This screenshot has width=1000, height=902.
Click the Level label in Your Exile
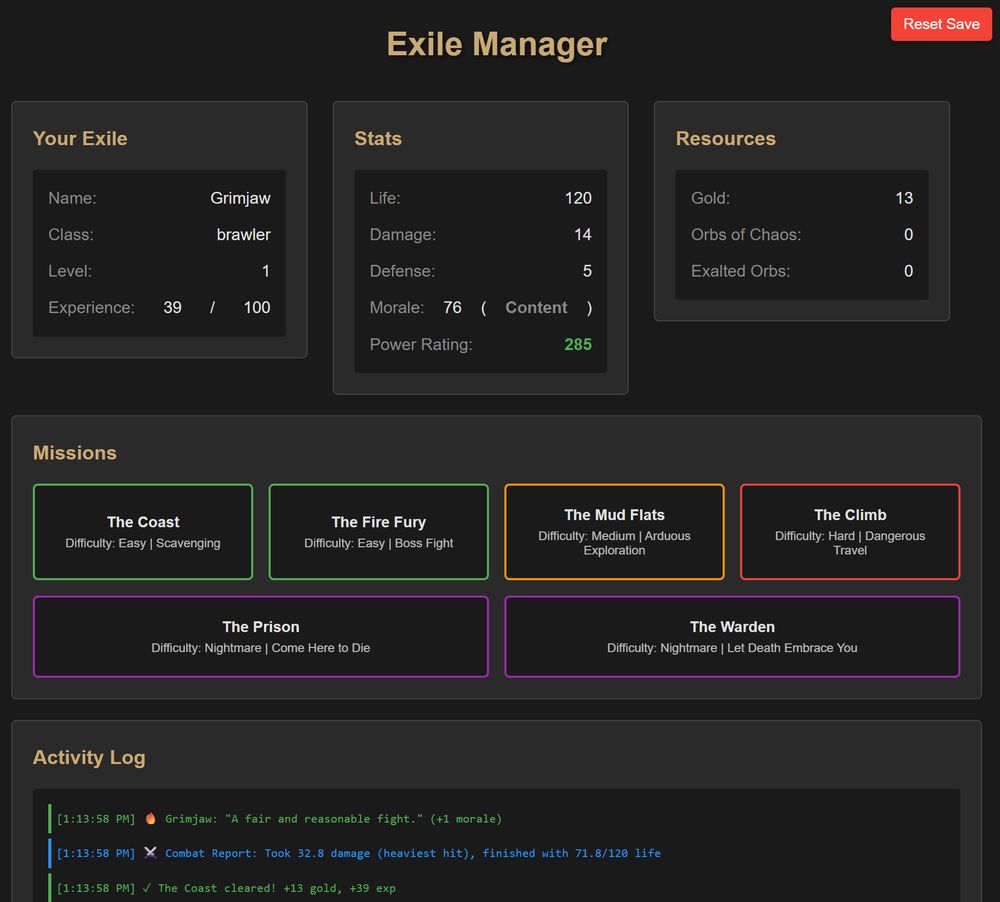(x=70, y=271)
